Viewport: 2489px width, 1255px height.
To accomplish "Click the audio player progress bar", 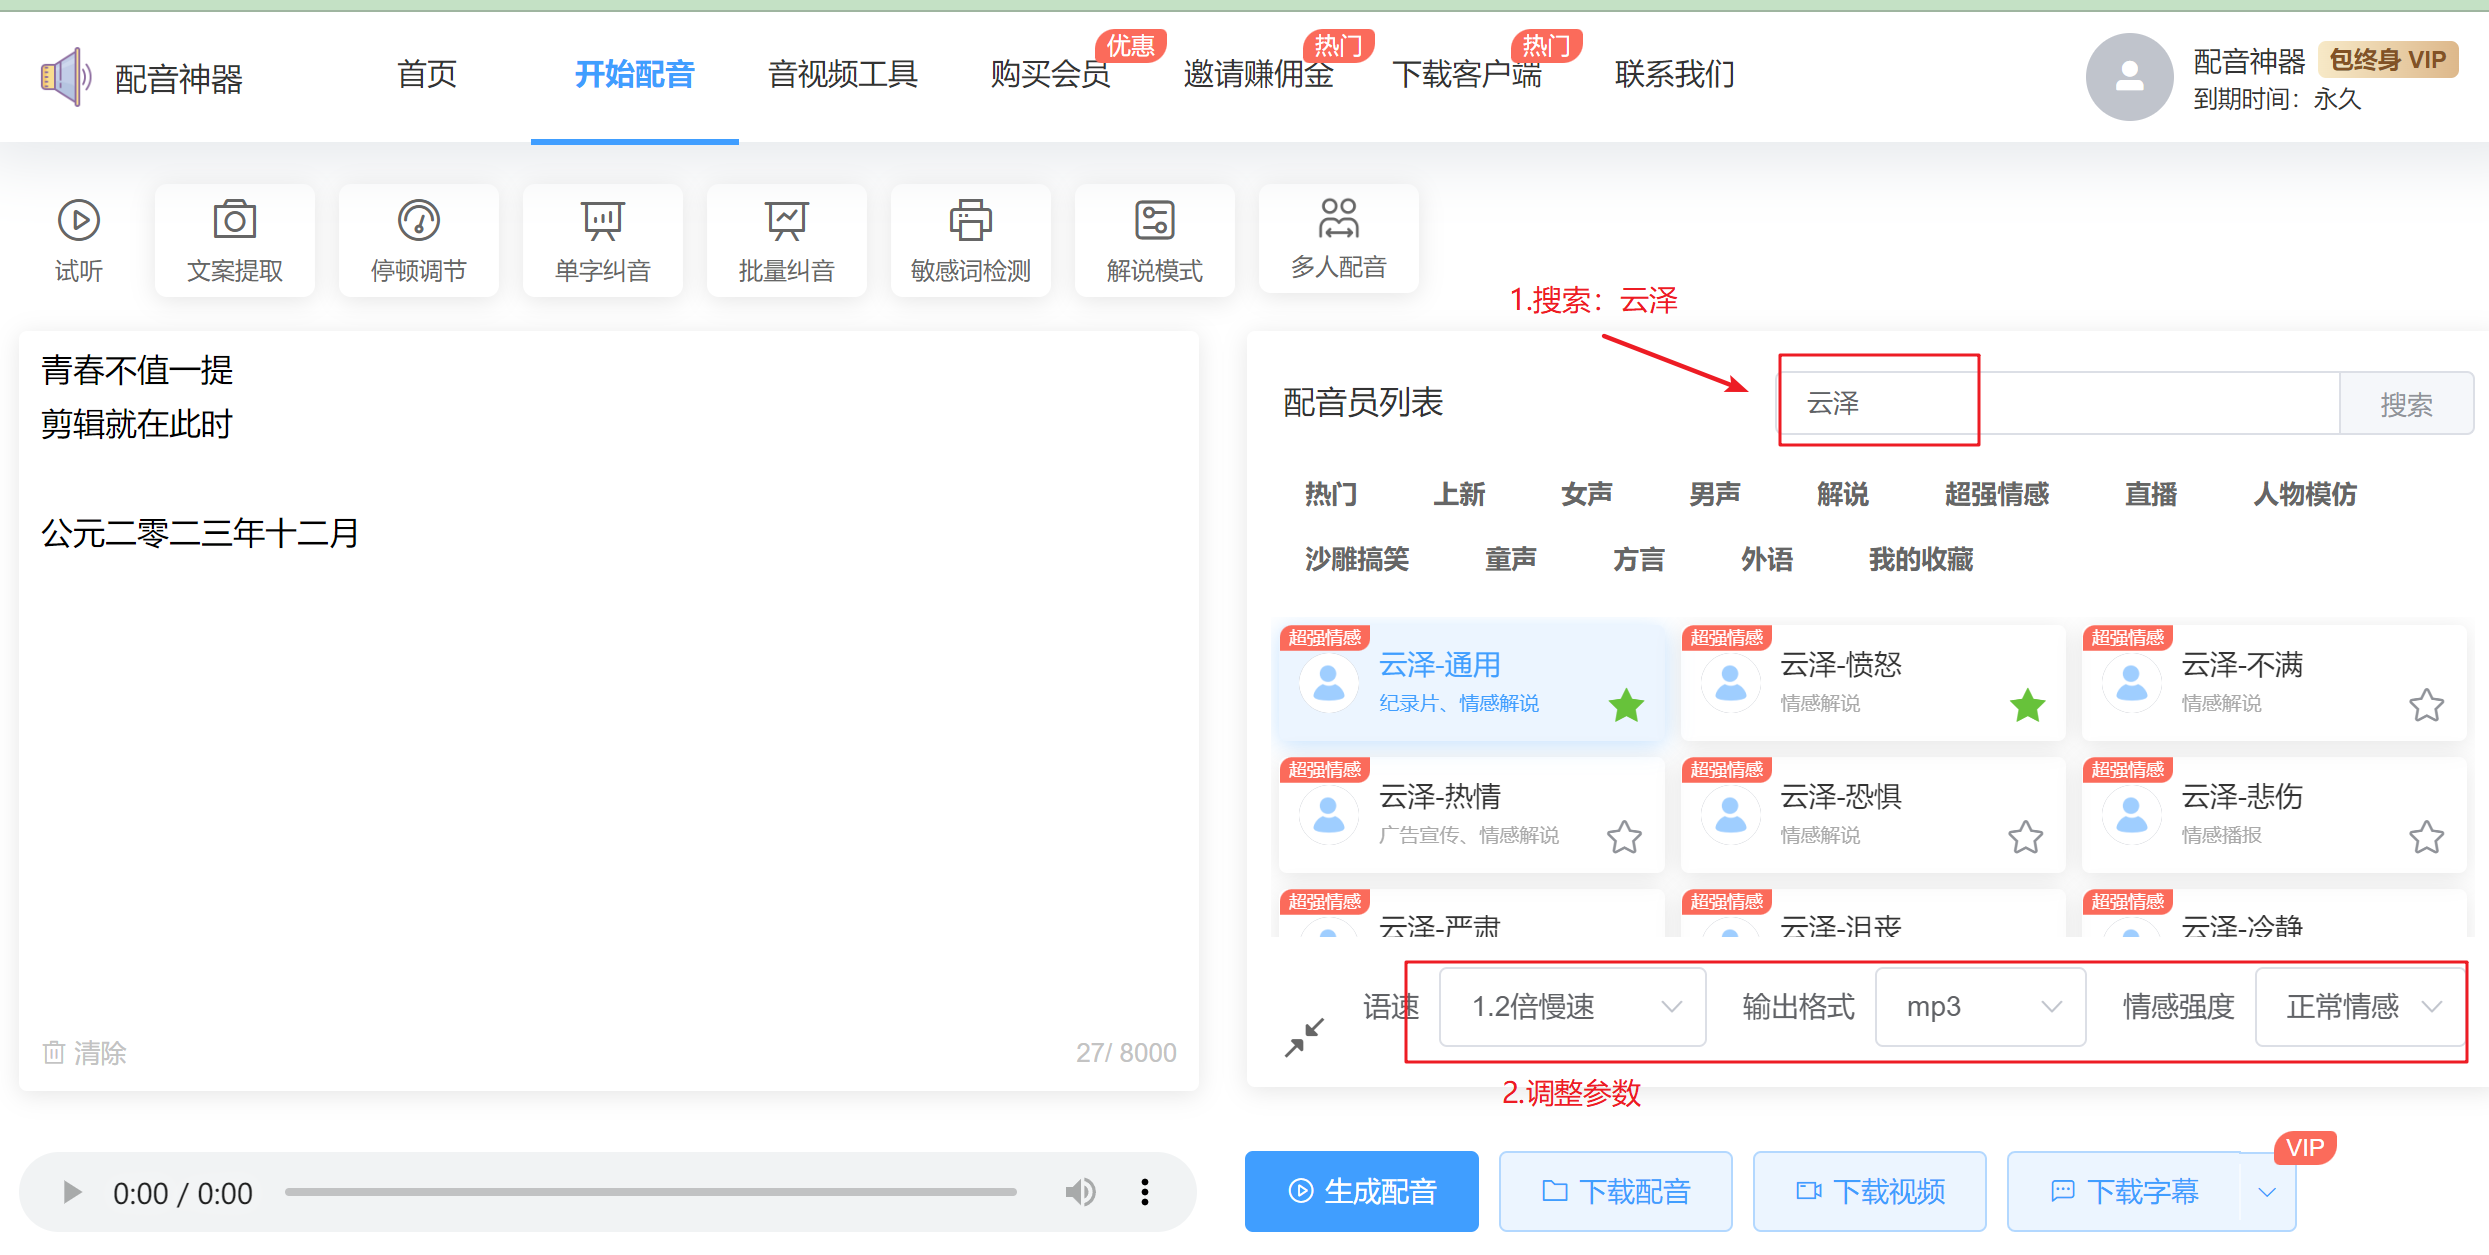I will 650,1191.
